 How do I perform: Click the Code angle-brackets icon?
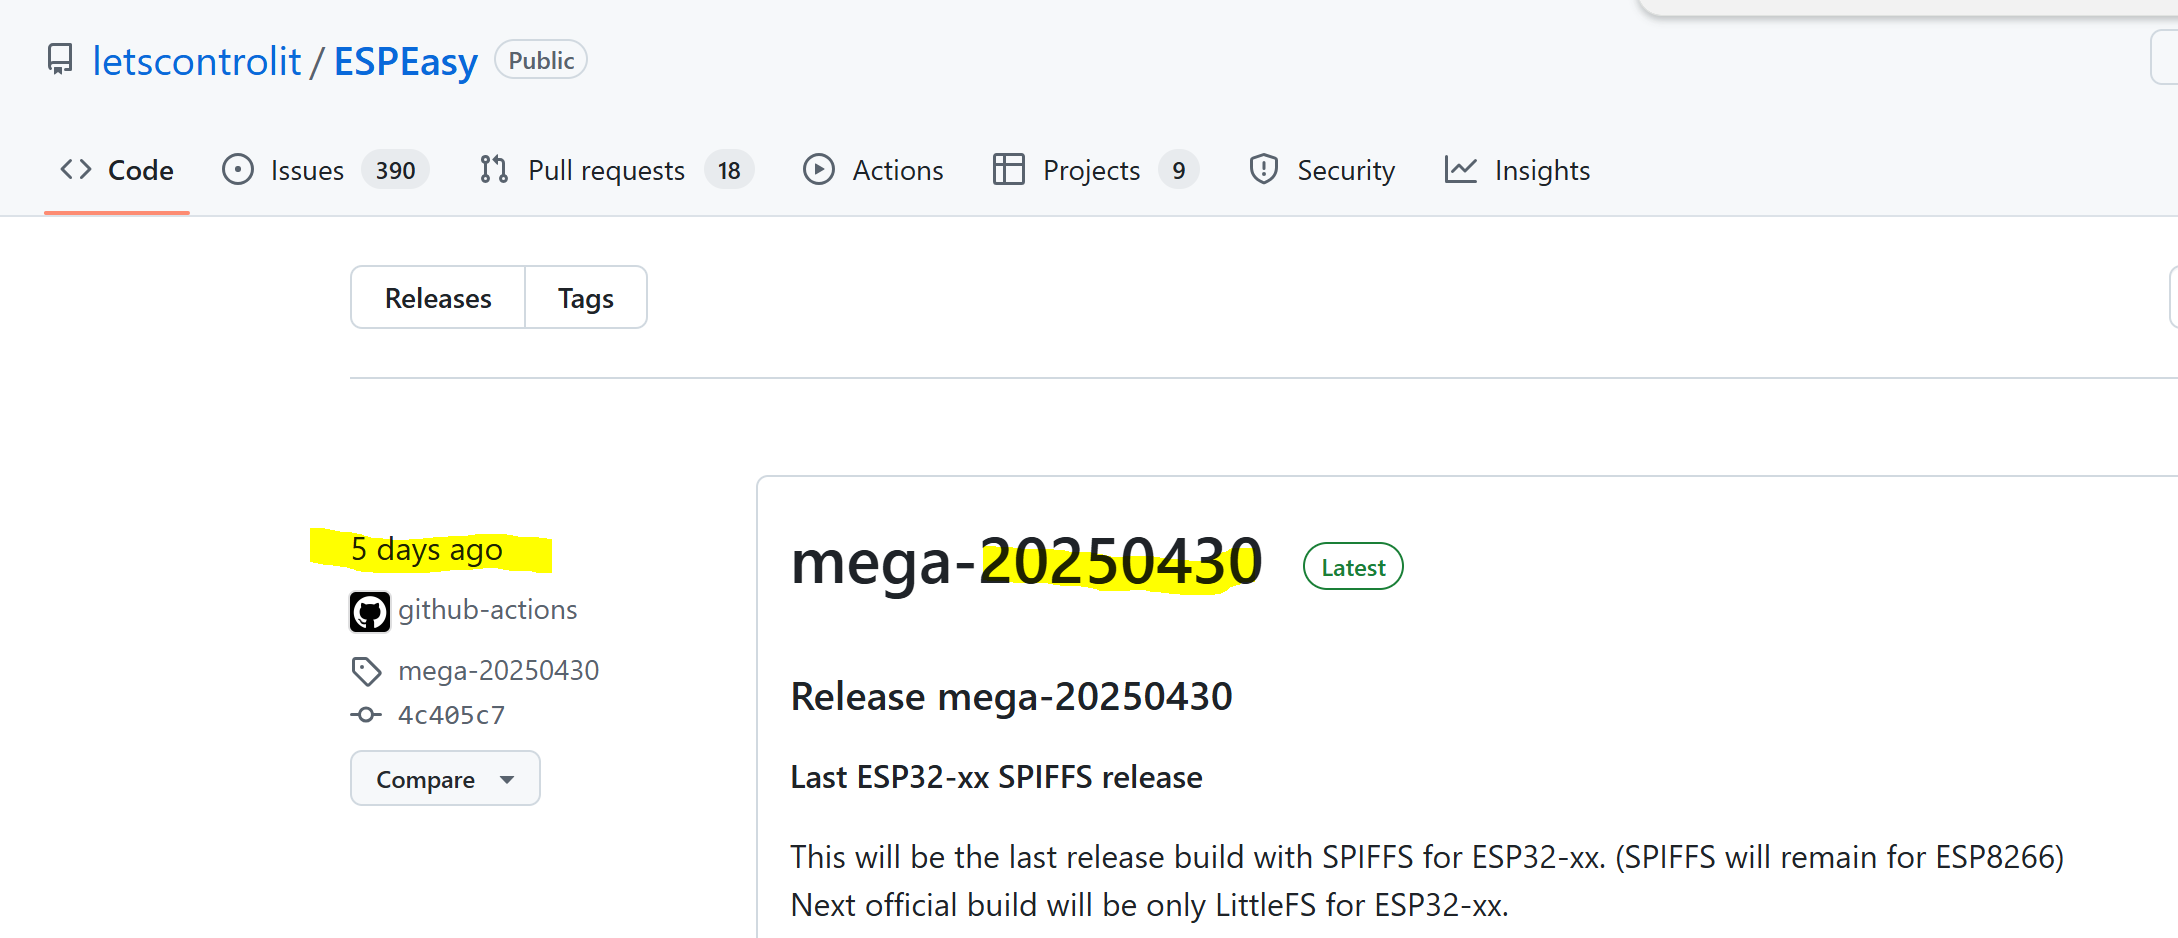[76, 169]
